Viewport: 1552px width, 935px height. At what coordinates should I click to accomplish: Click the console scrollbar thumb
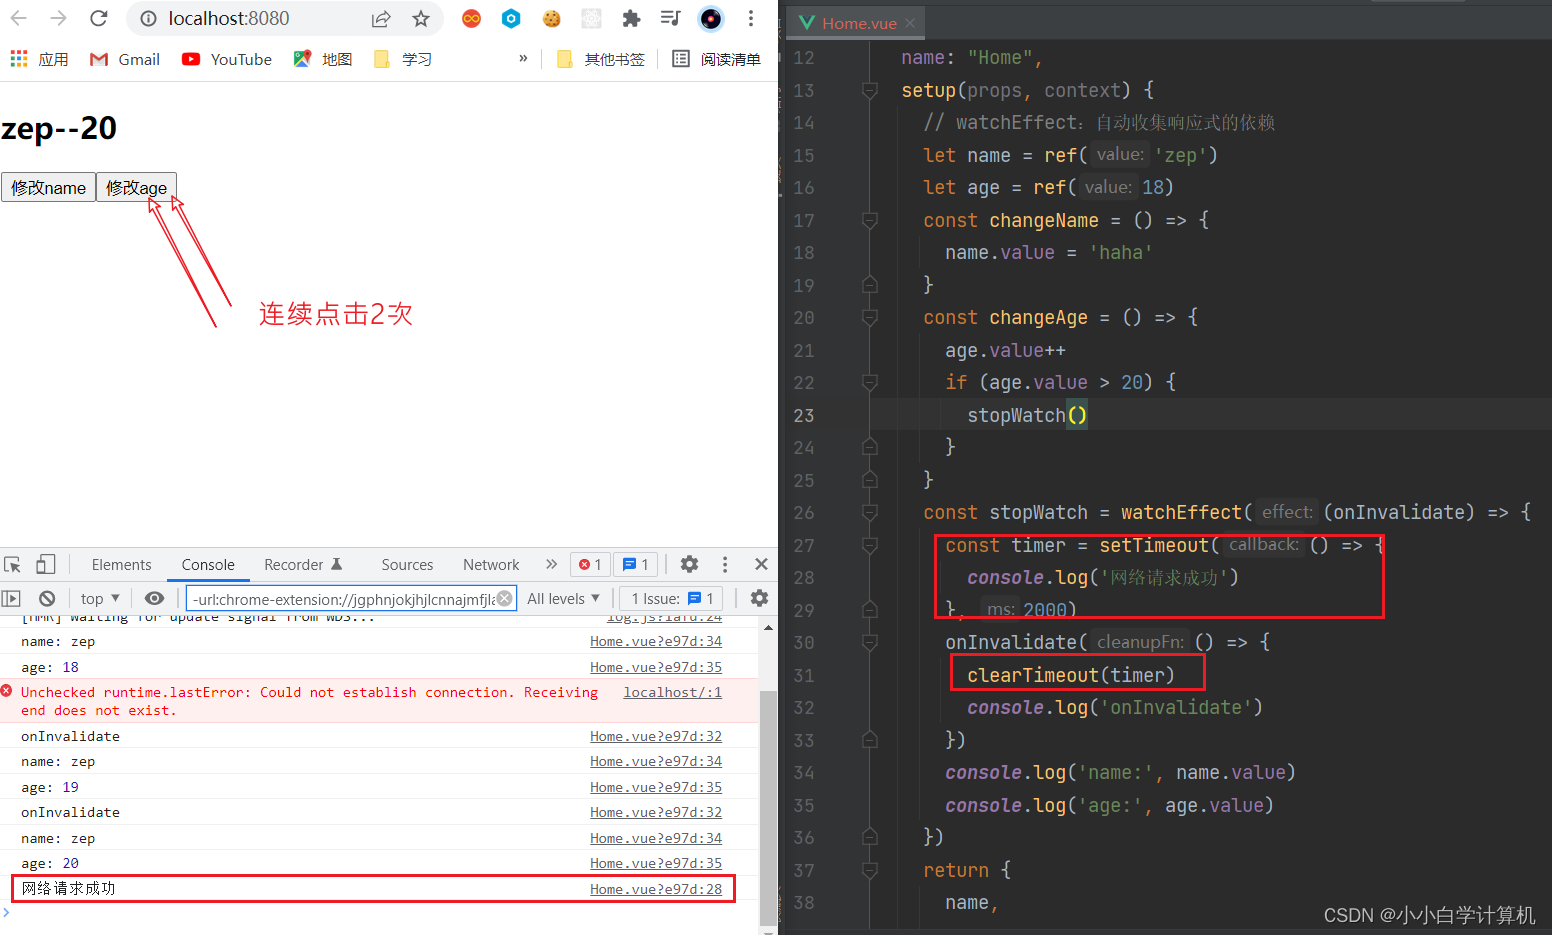coord(768,807)
